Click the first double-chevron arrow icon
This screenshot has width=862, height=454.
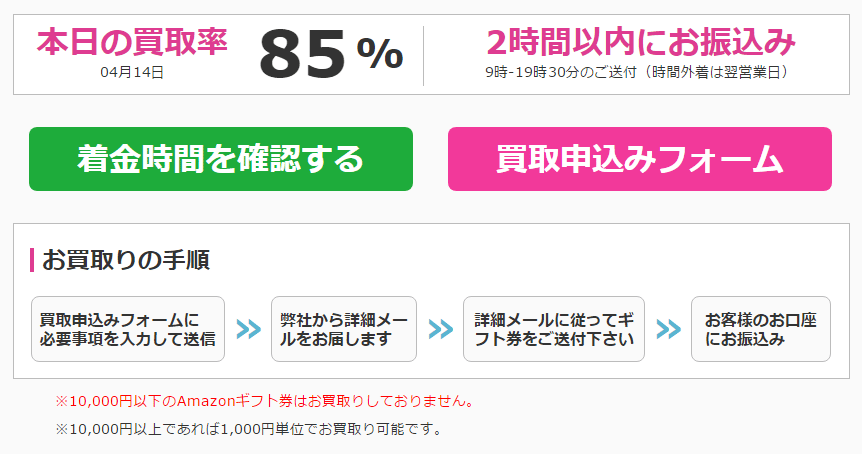pyautogui.click(x=248, y=329)
